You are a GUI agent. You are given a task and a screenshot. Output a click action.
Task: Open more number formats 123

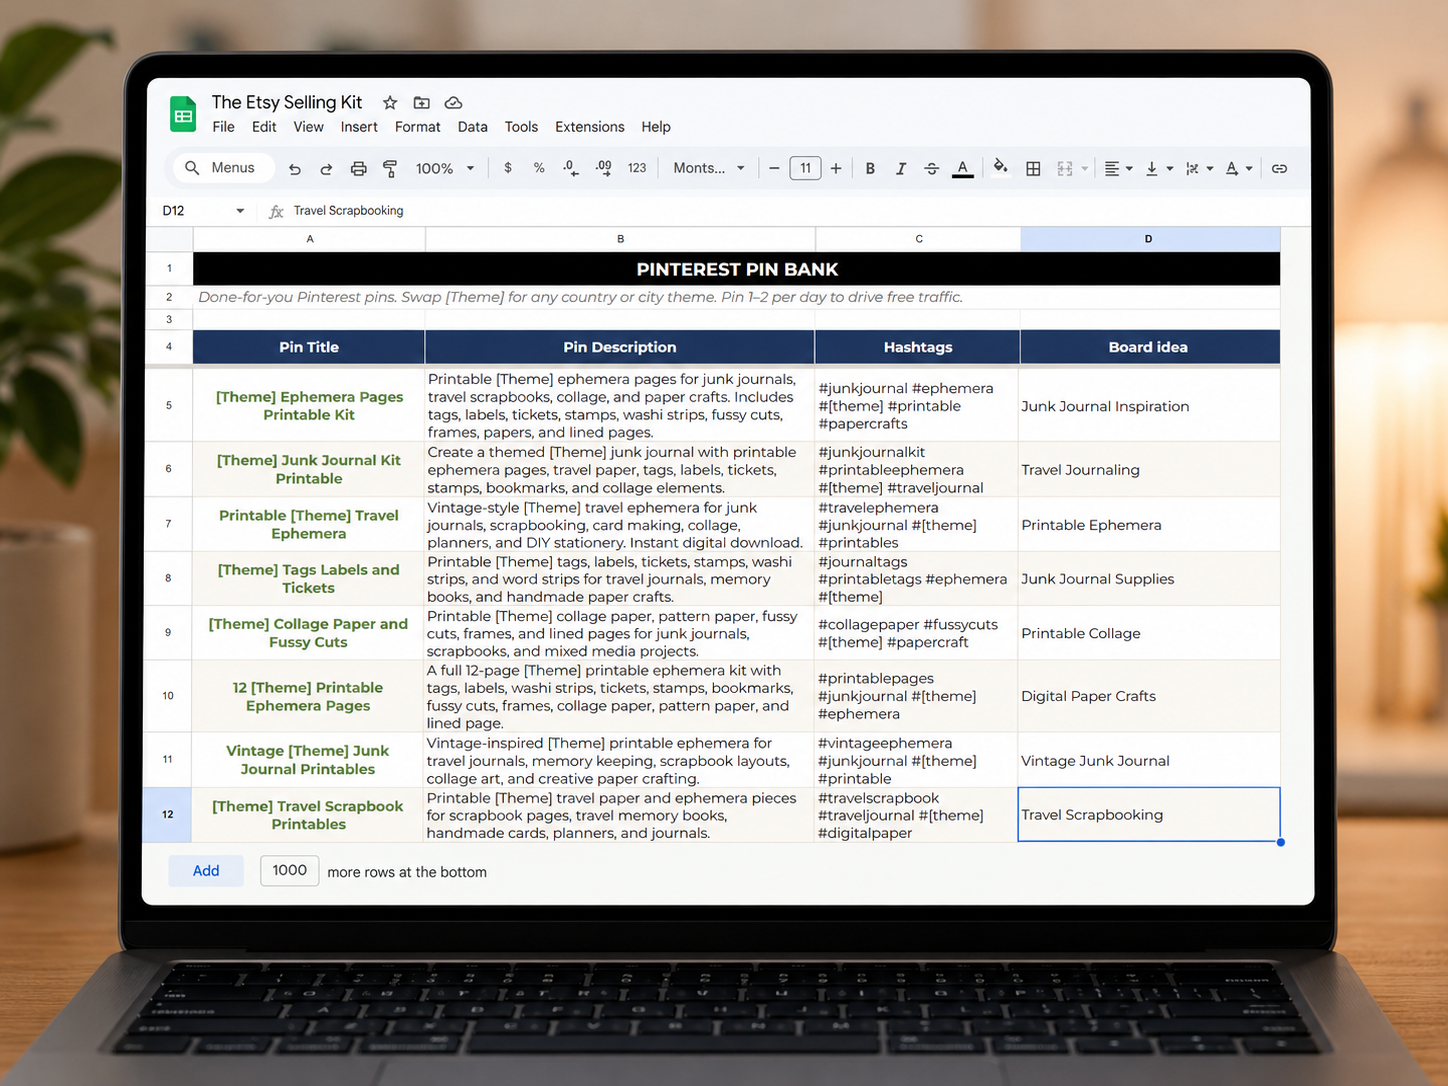(637, 168)
